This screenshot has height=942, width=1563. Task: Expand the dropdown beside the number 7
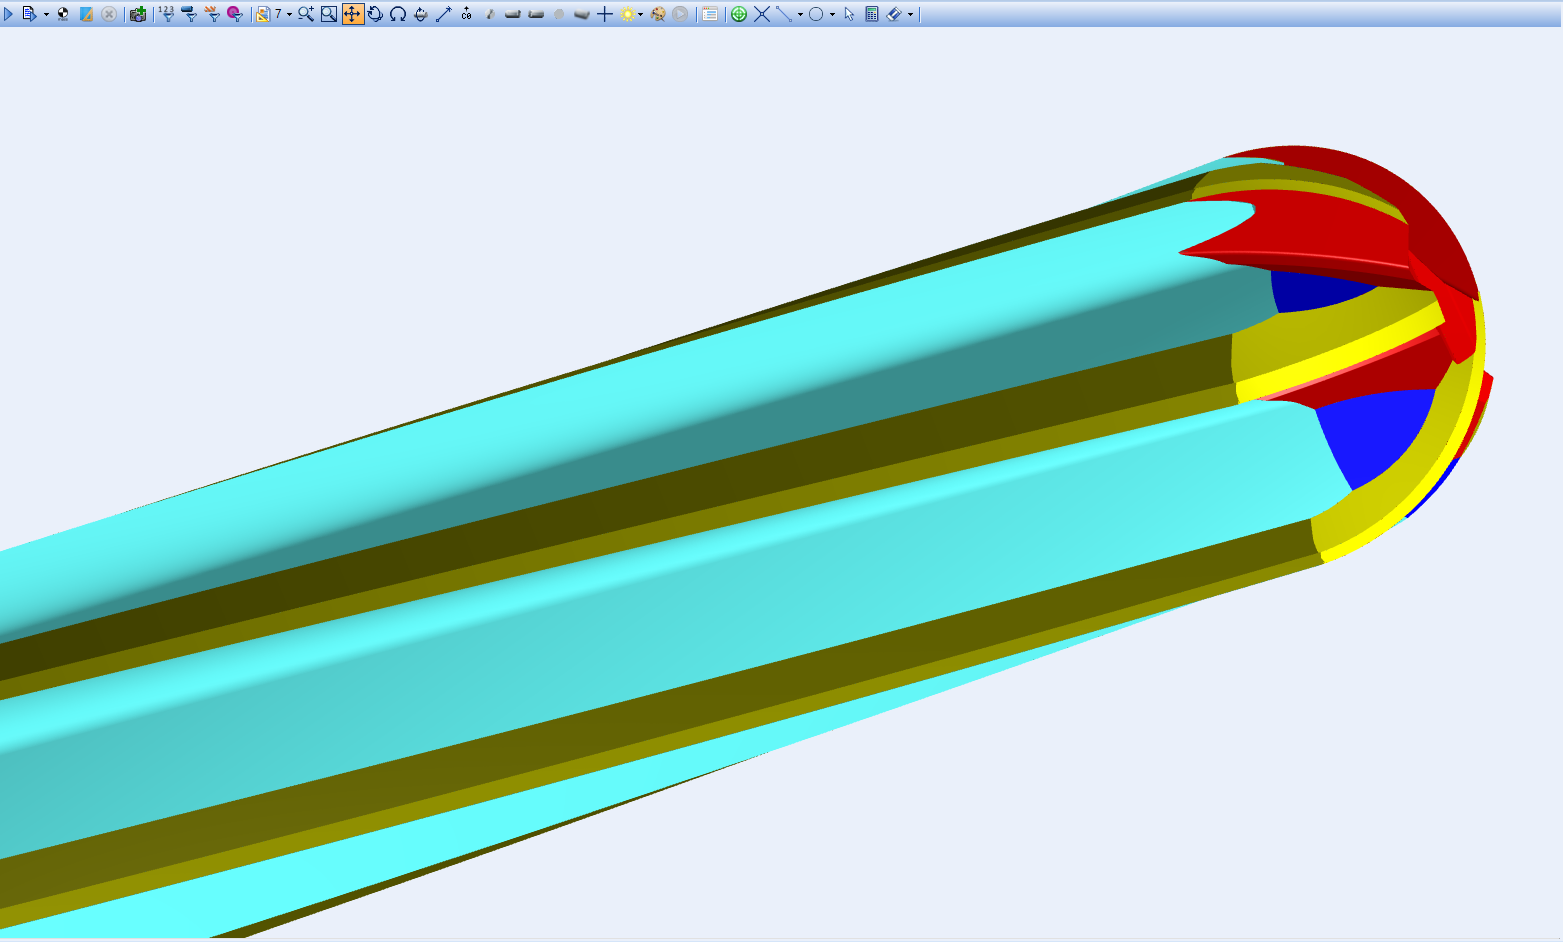289,15
